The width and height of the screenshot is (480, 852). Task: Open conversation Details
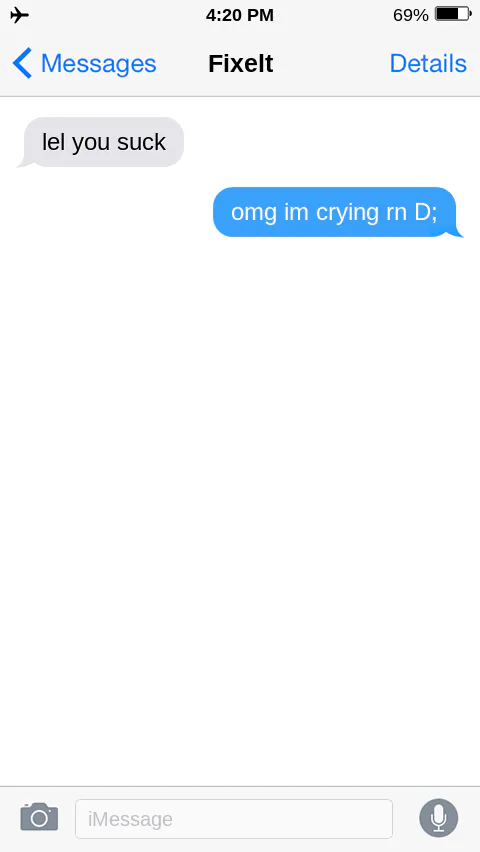[x=428, y=64]
